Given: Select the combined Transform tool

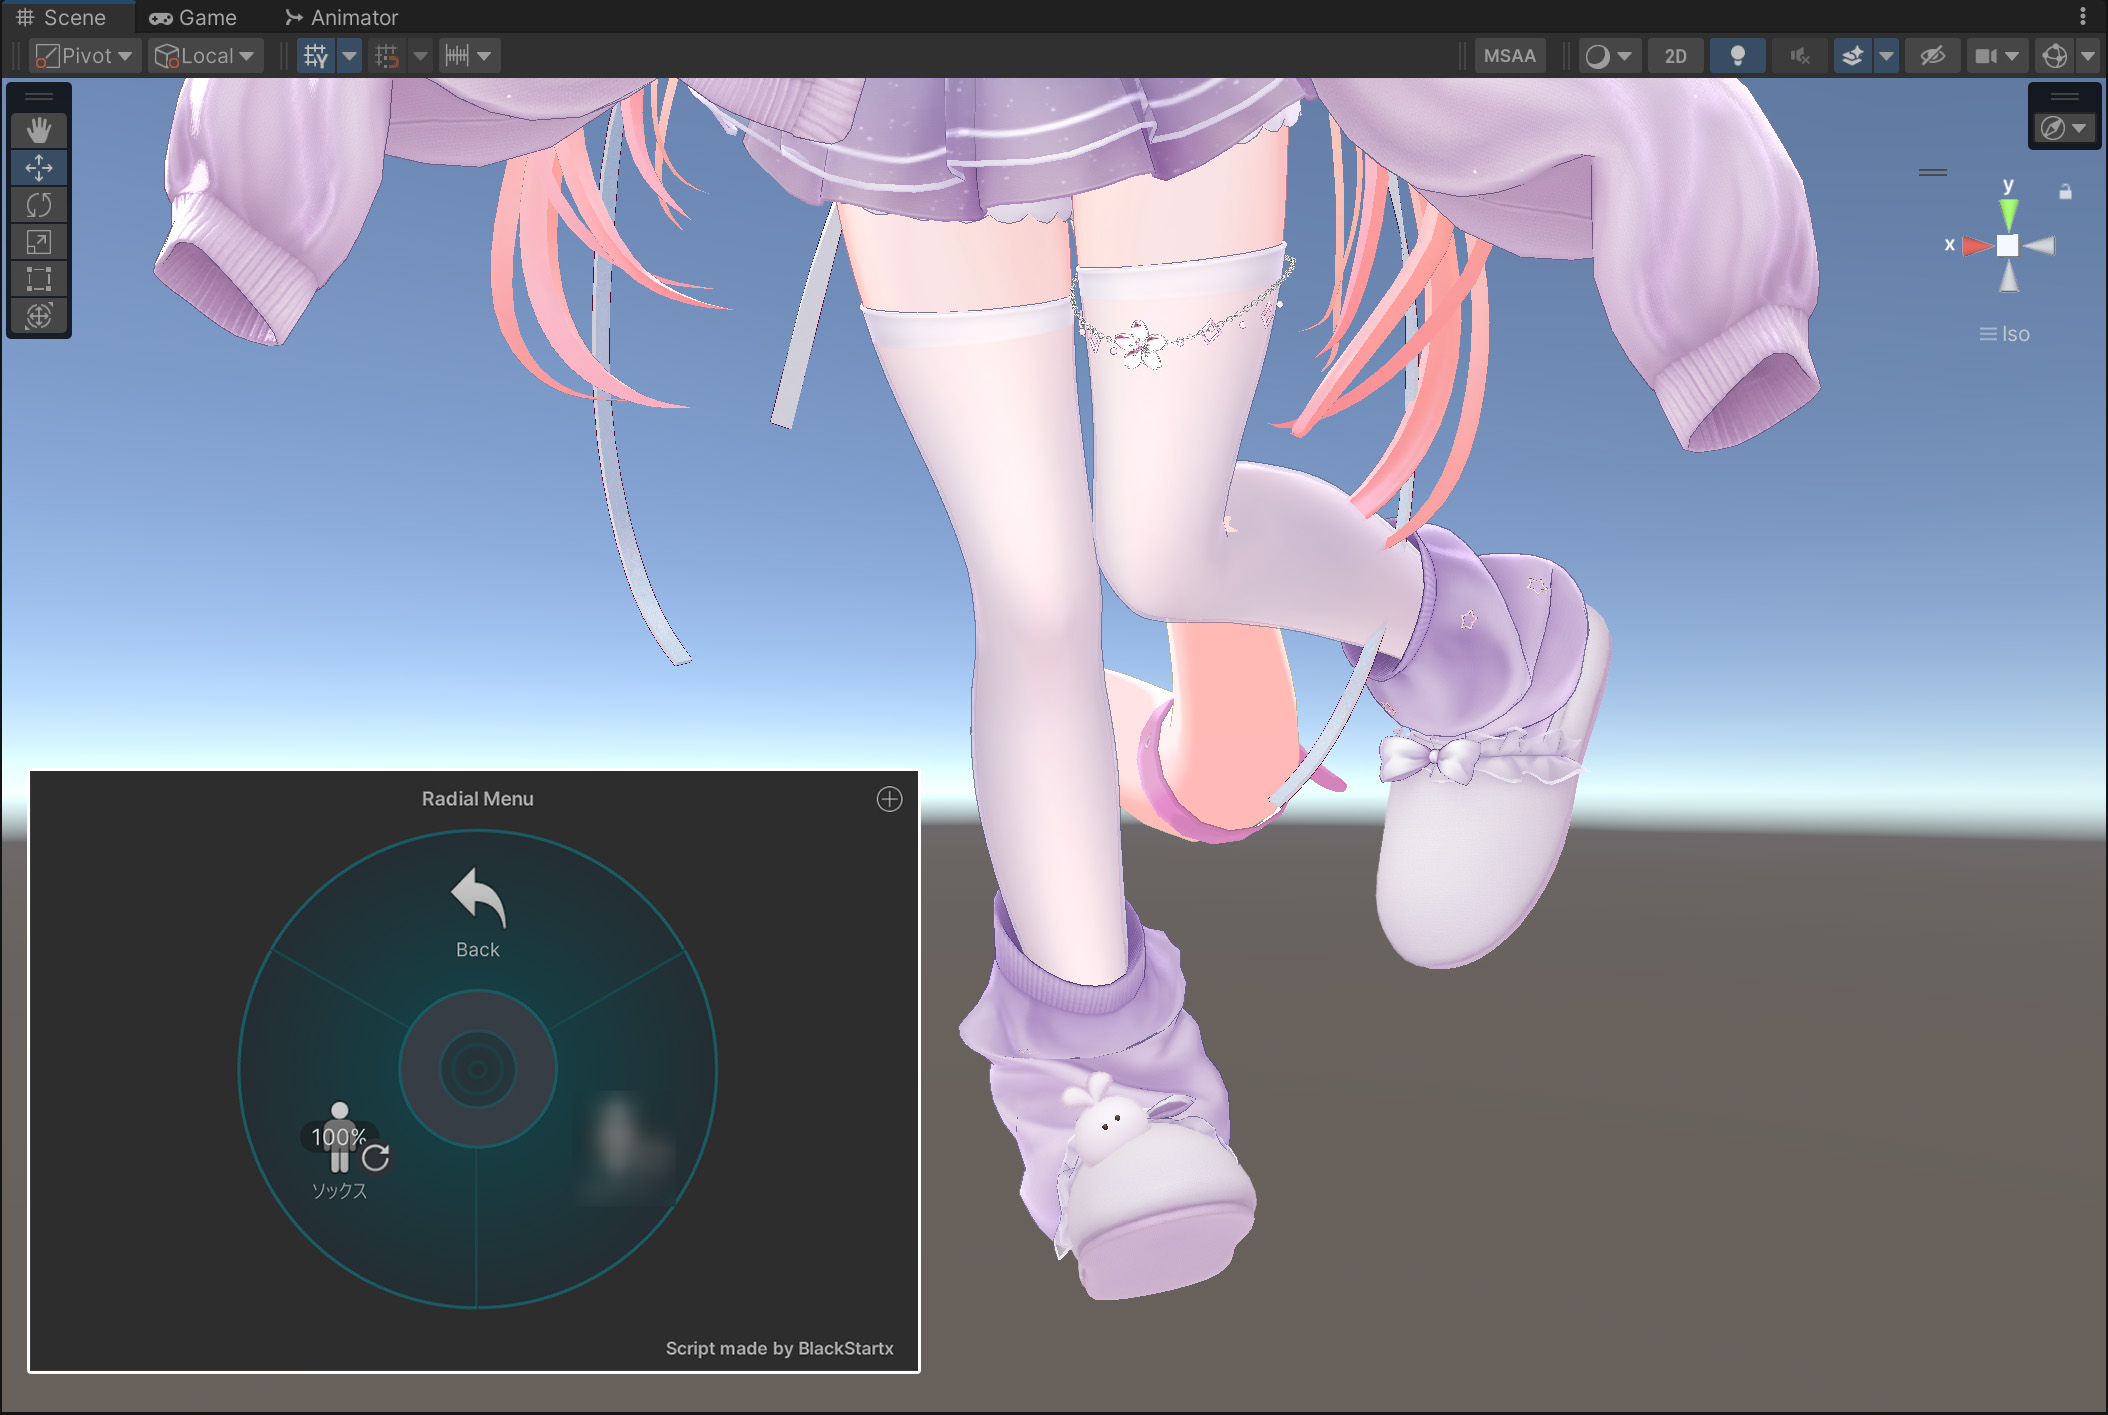Looking at the screenshot, I should click(39, 316).
